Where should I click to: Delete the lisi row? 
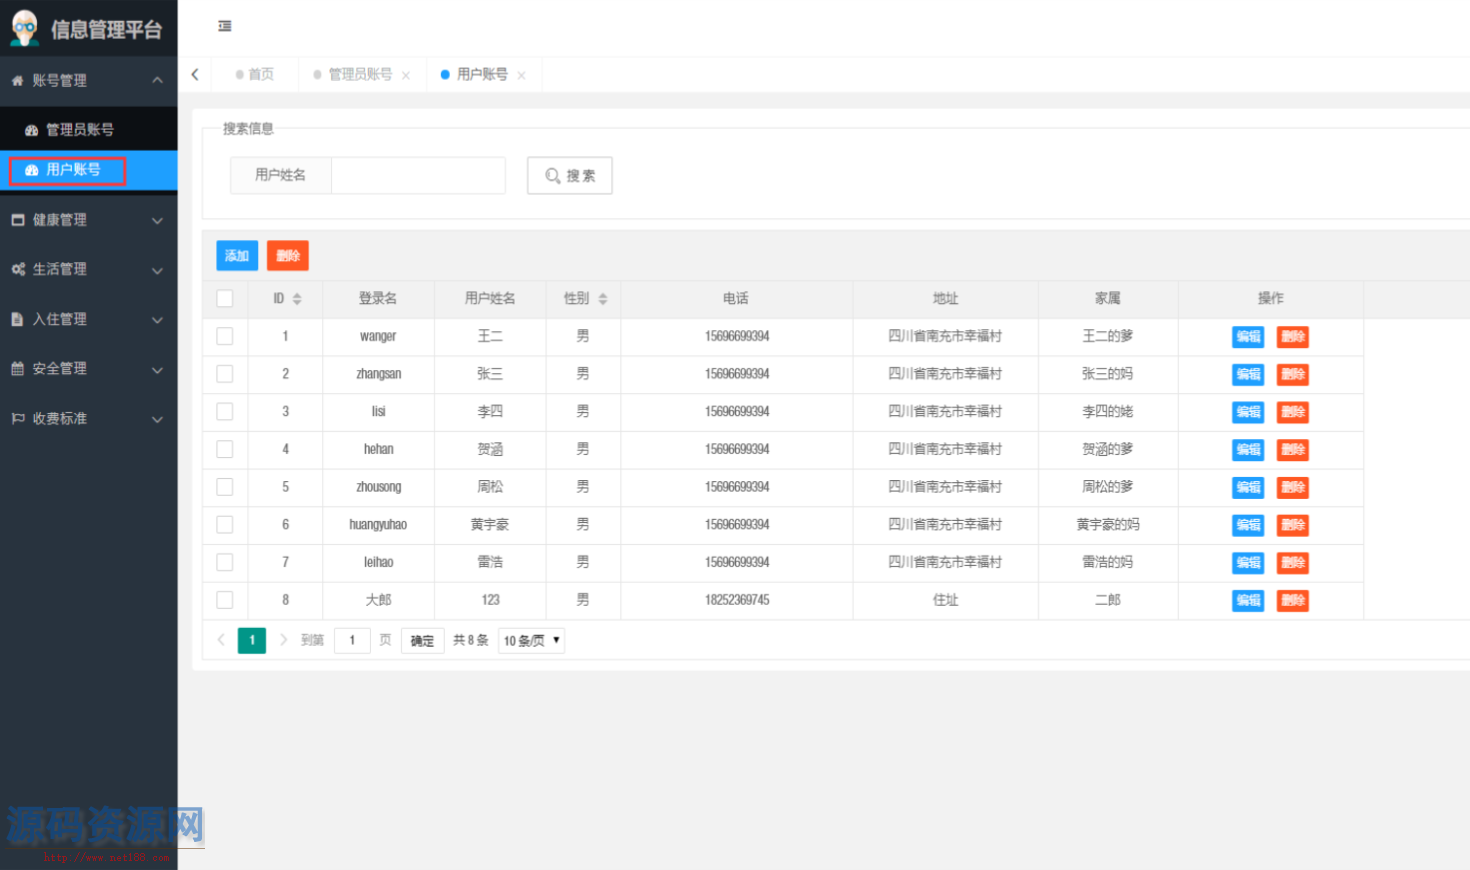[1293, 412]
